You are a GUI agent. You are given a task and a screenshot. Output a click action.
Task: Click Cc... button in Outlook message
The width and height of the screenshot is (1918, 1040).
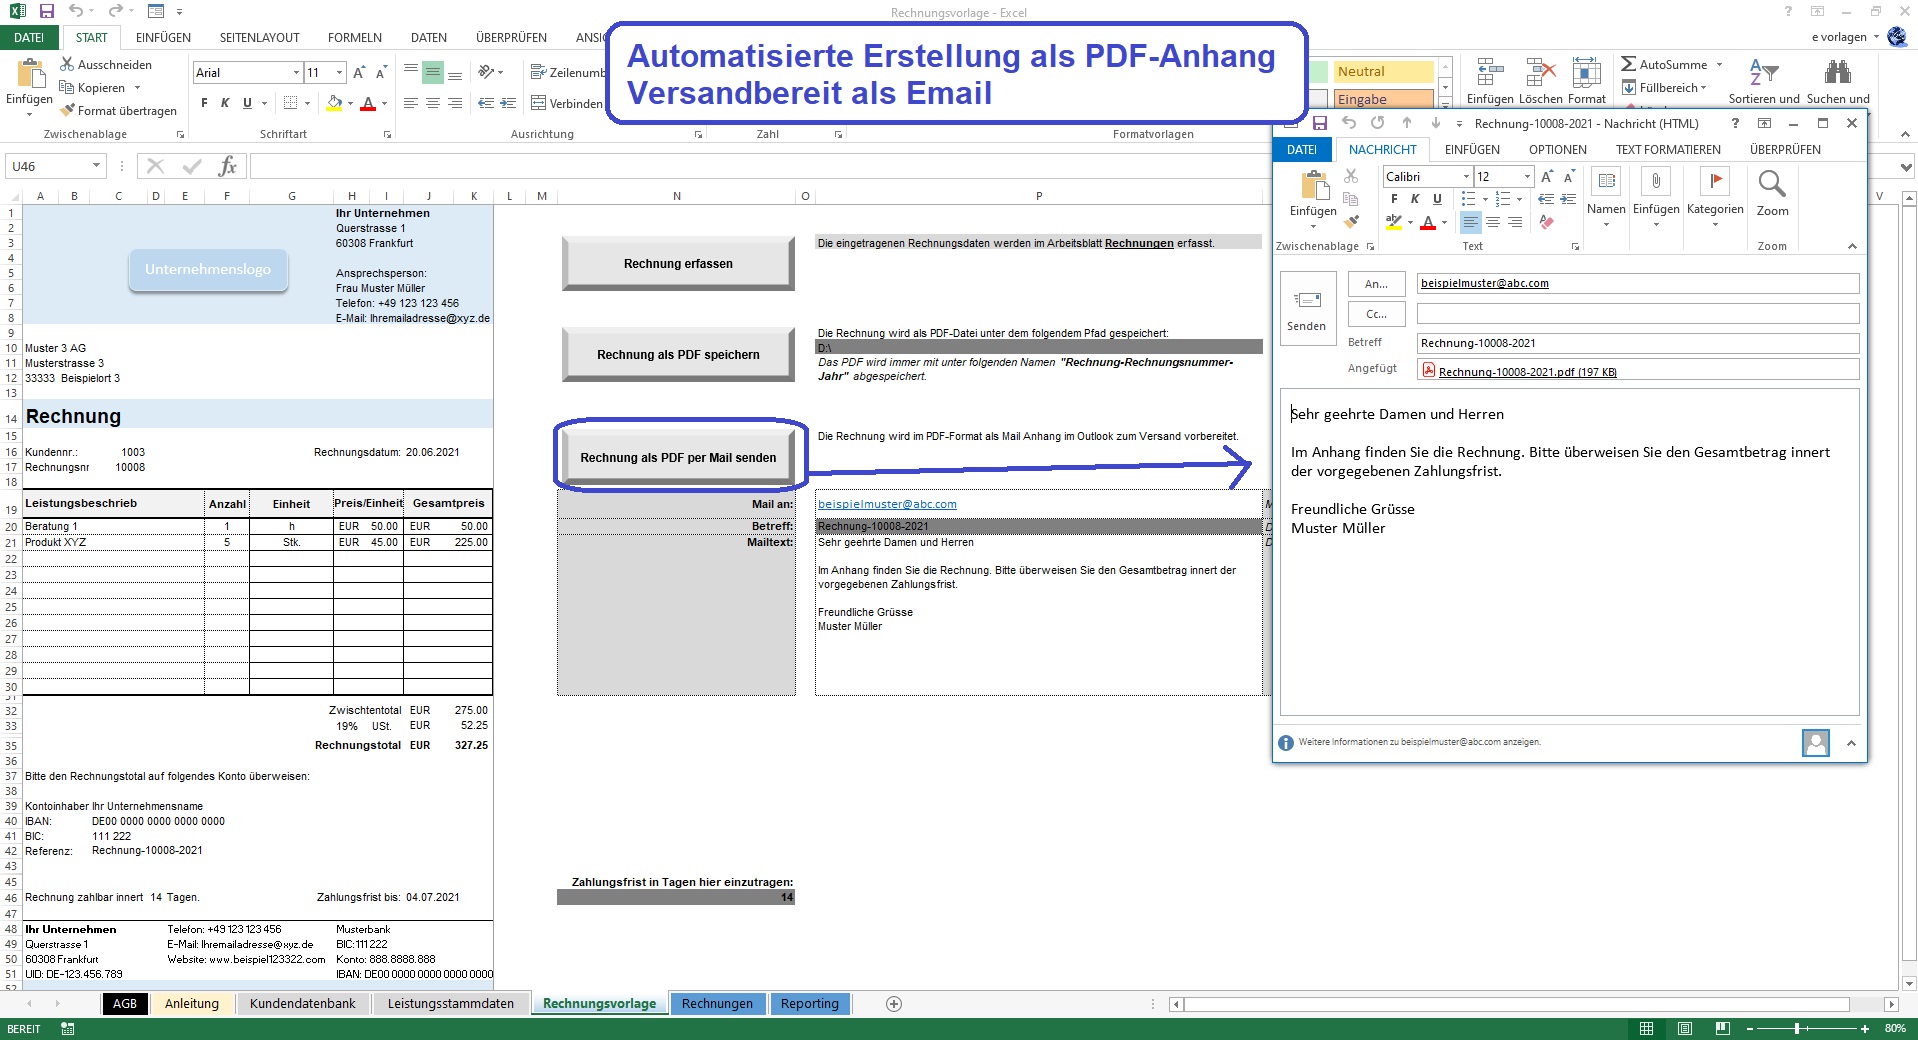(x=1376, y=314)
